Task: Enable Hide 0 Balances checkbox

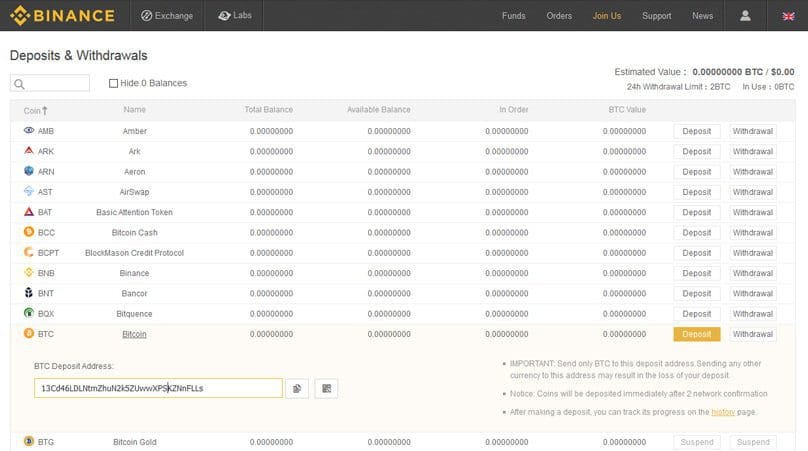Action: click(x=114, y=83)
